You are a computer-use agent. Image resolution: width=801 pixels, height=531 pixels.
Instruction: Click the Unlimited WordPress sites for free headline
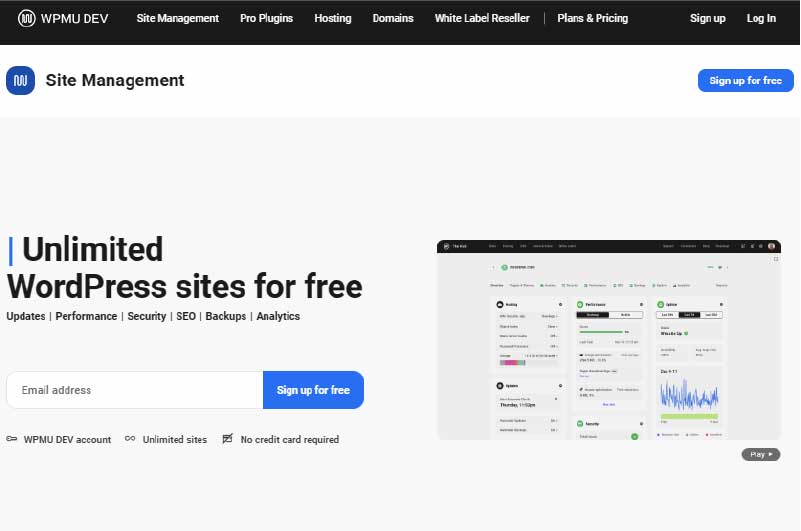(x=184, y=268)
